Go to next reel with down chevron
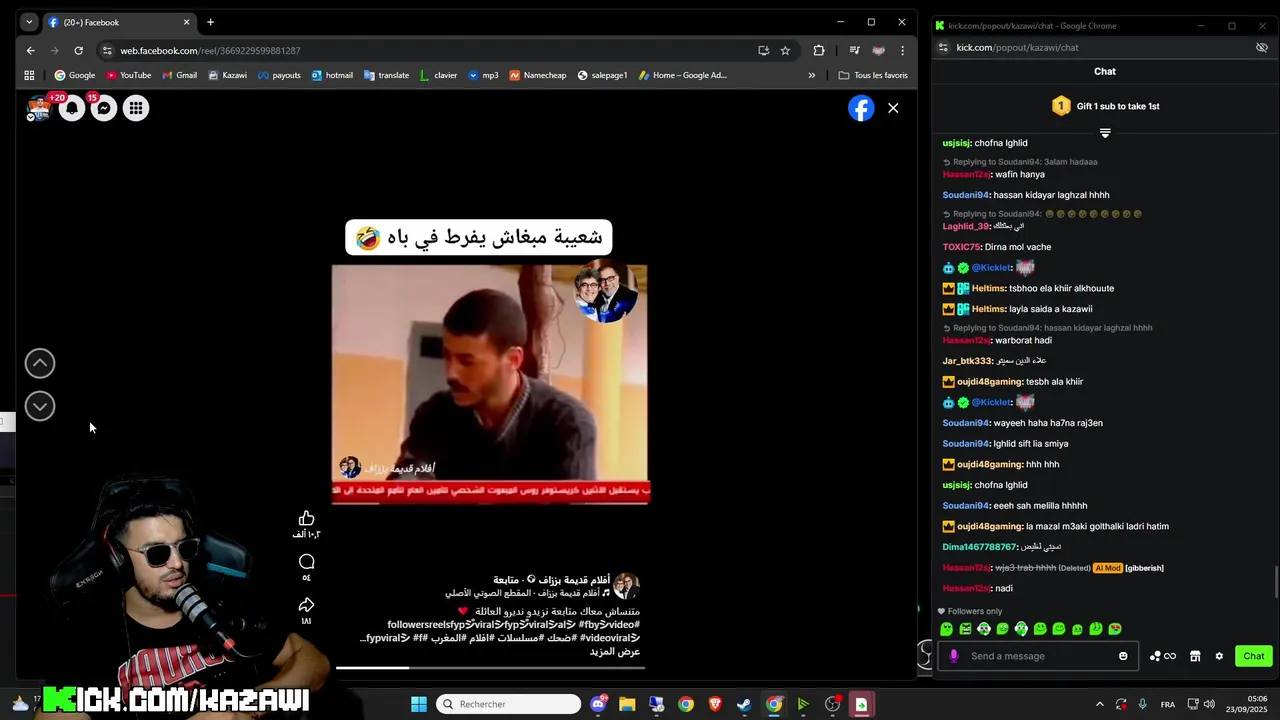This screenshot has width=1280, height=720. (40, 406)
